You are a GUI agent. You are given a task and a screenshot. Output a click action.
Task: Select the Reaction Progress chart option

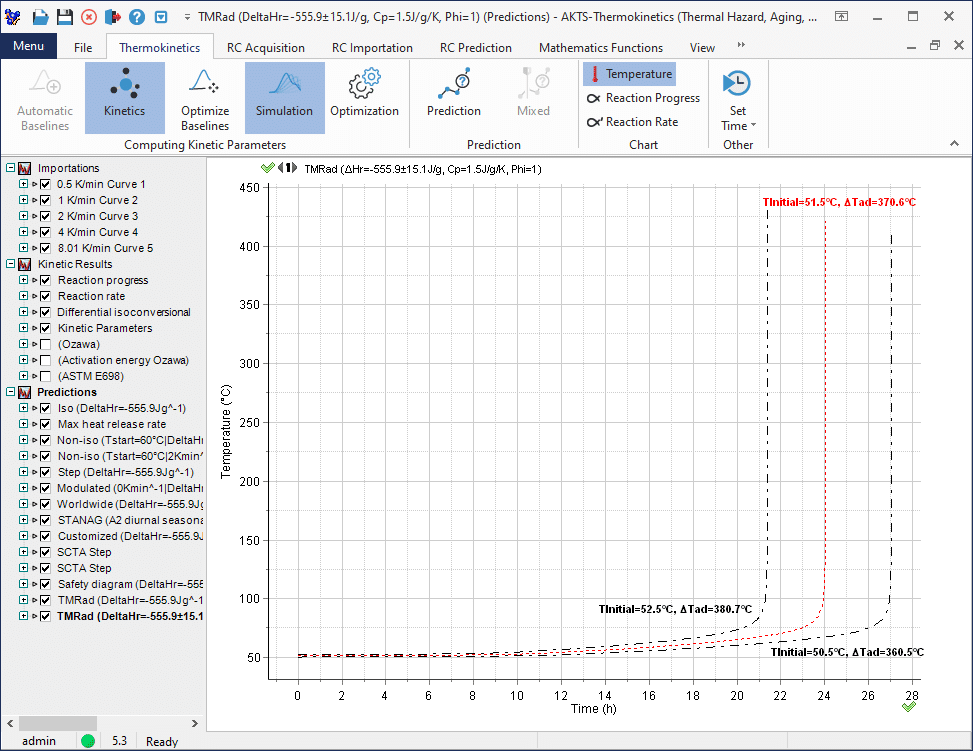[x=652, y=98]
